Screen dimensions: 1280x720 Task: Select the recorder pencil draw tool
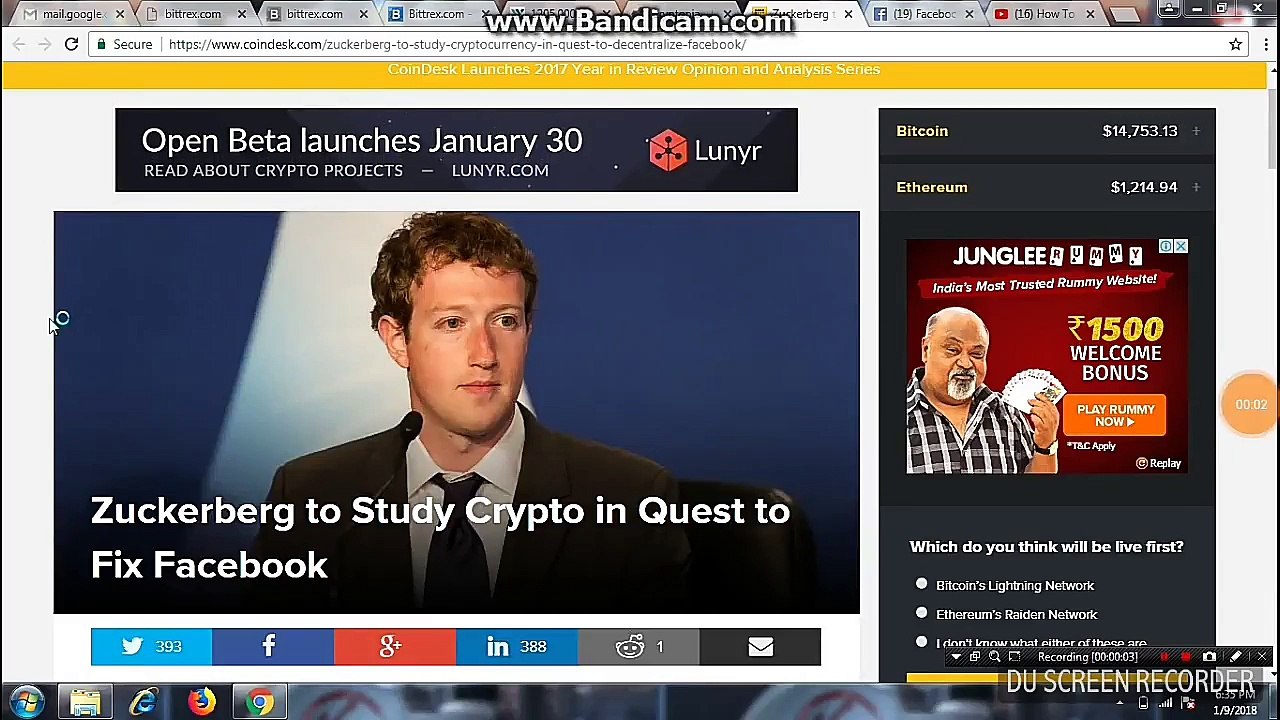(x=1236, y=657)
